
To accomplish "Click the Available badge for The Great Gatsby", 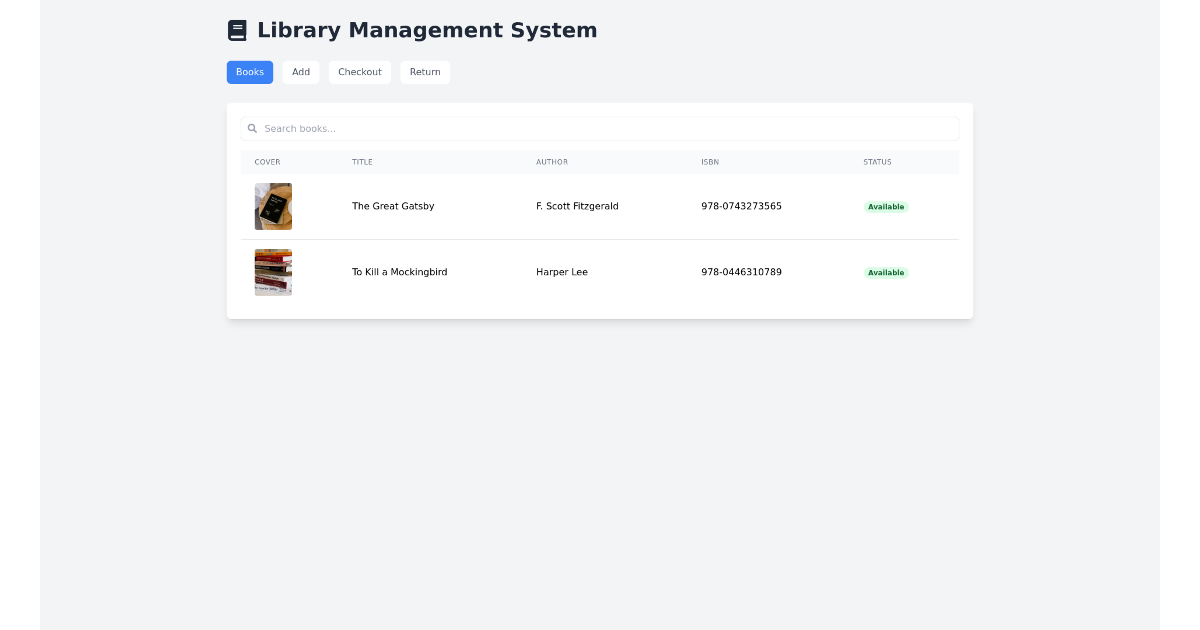I will (886, 206).
